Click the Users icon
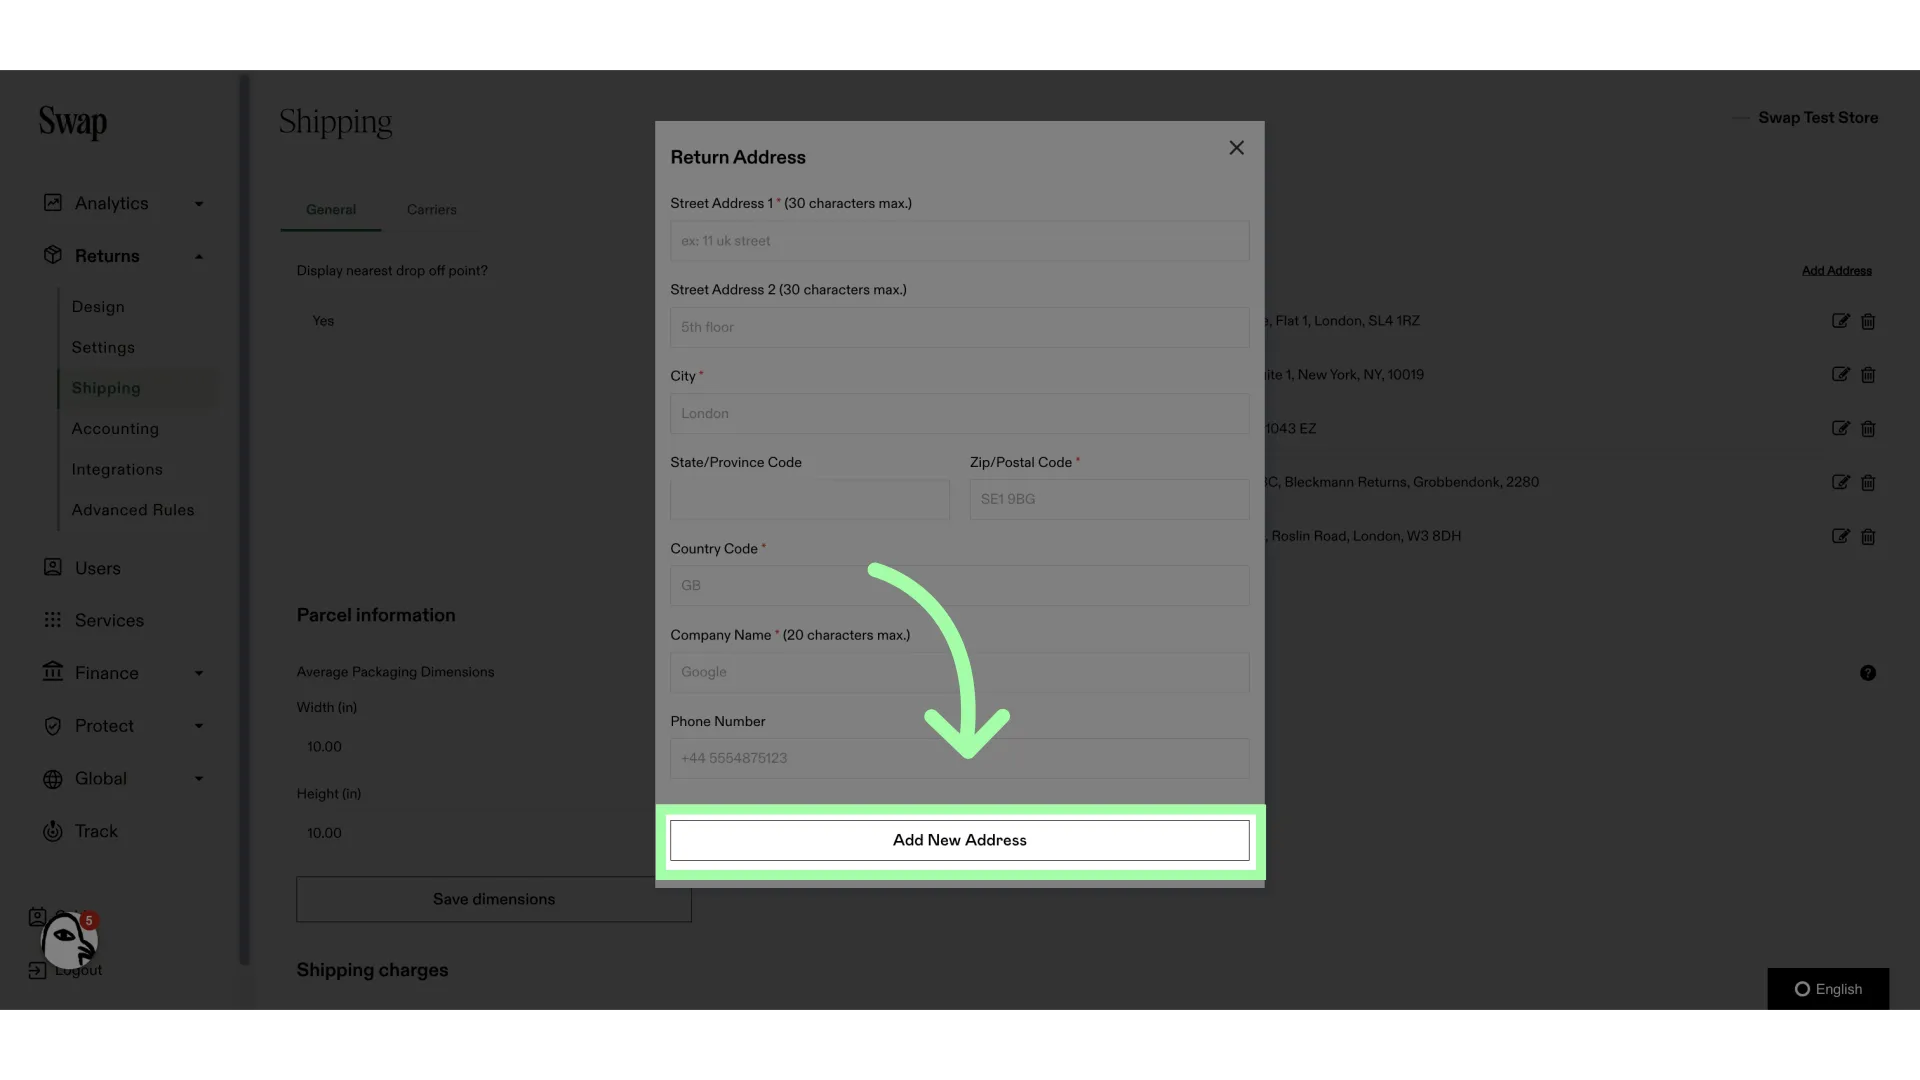This screenshot has height=1080, width=1920. coord(53,567)
